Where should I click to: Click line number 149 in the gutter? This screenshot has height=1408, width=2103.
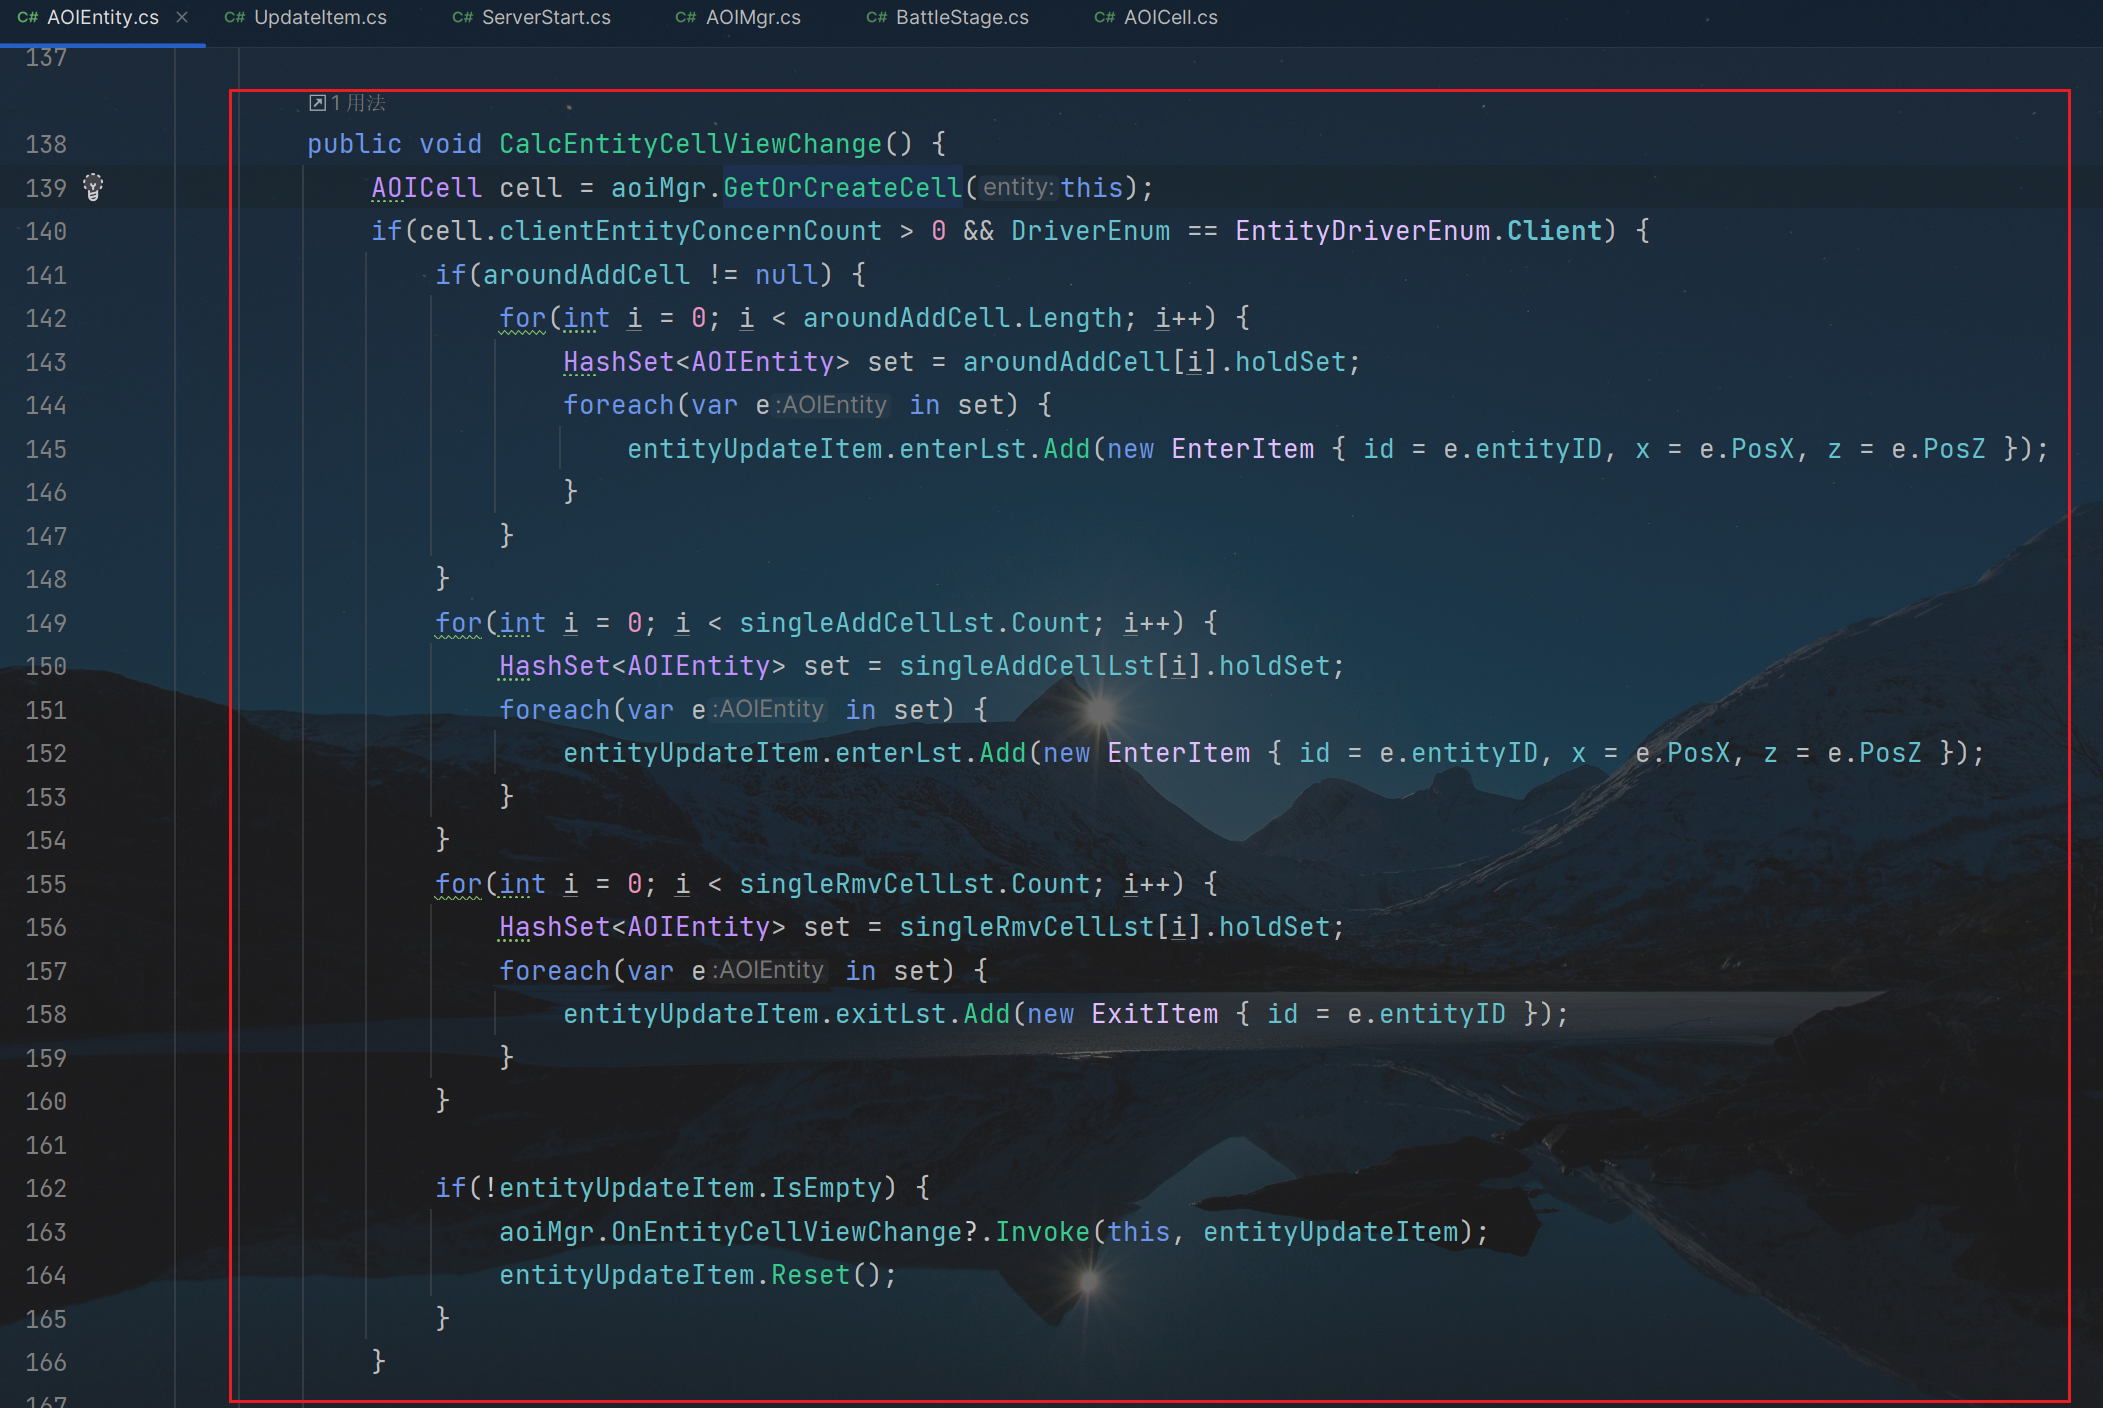coord(46,623)
